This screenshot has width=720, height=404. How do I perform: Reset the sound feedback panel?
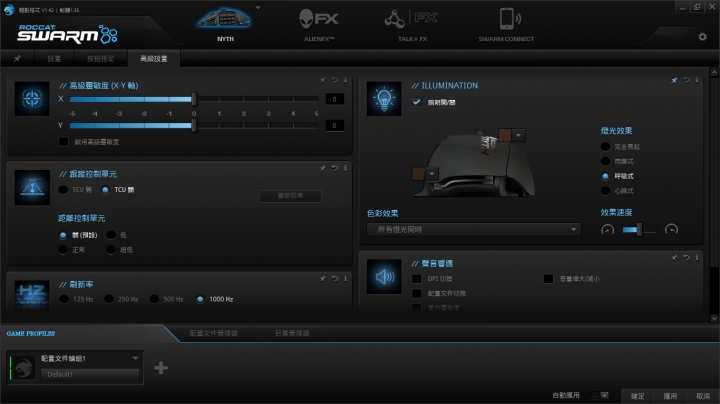click(x=686, y=258)
